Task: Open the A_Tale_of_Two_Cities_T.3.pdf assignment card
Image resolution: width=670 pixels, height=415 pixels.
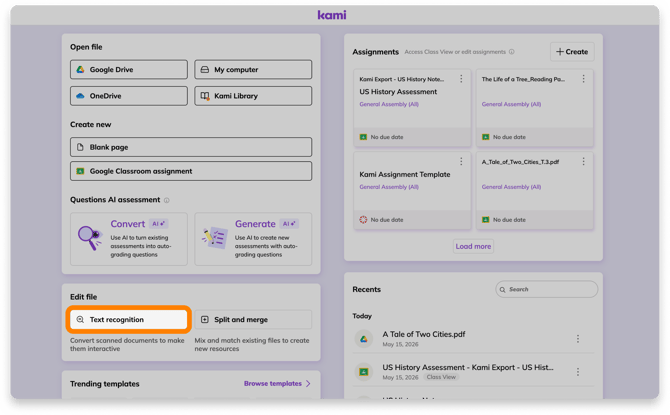Action: pyautogui.click(x=535, y=191)
